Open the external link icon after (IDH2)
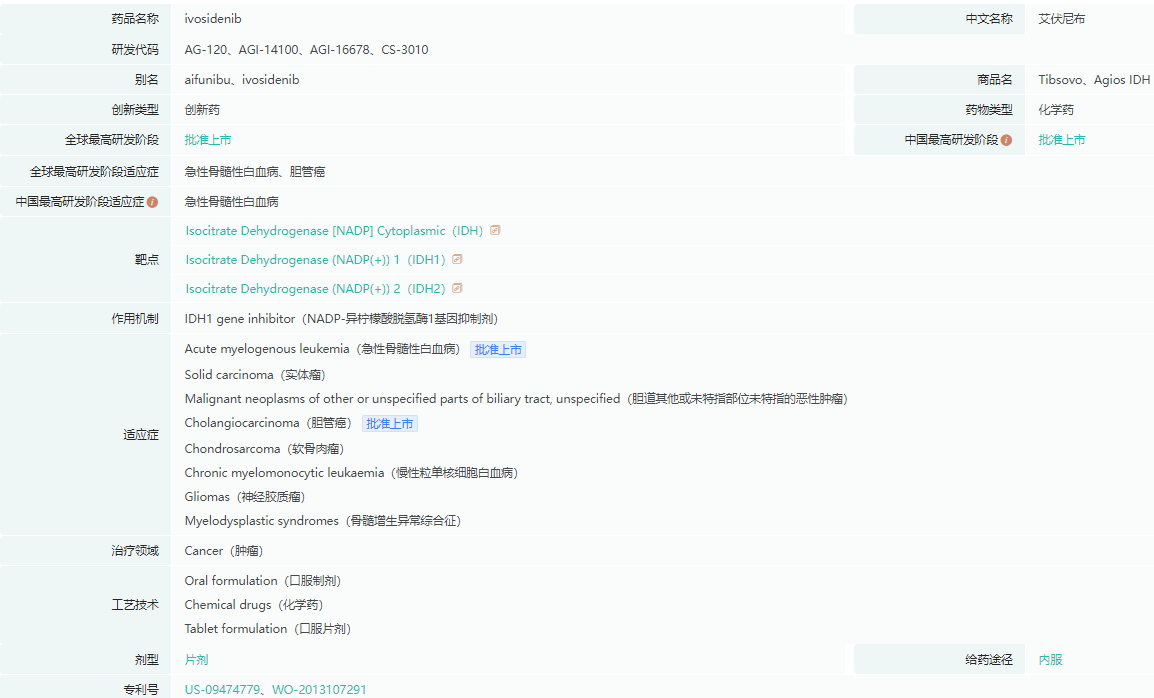This screenshot has width=1154, height=698. pos(457,288)
